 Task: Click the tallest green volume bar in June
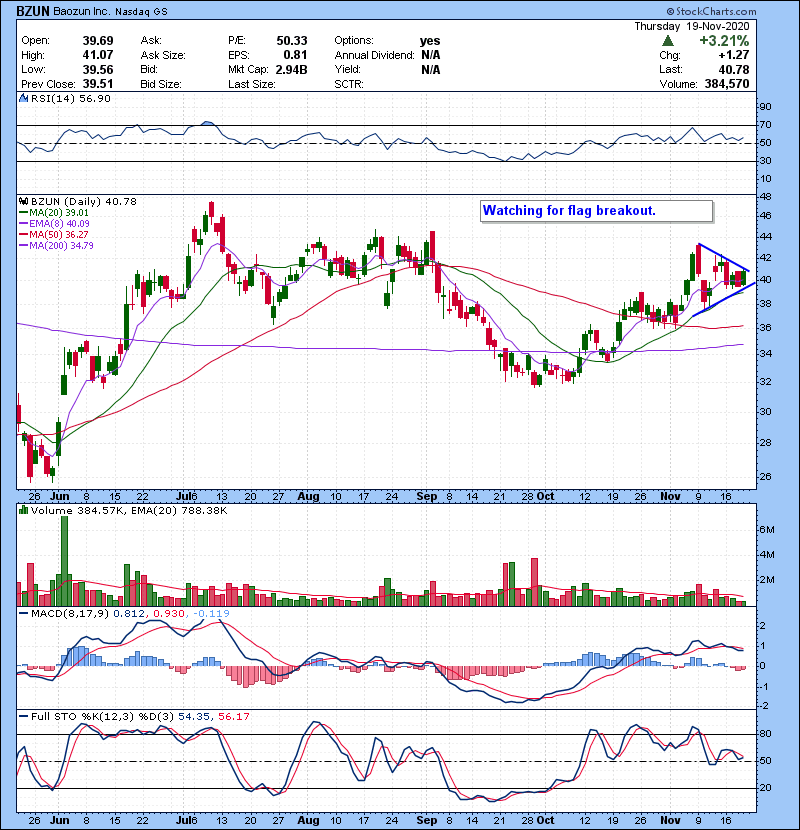tap(65, 561)
